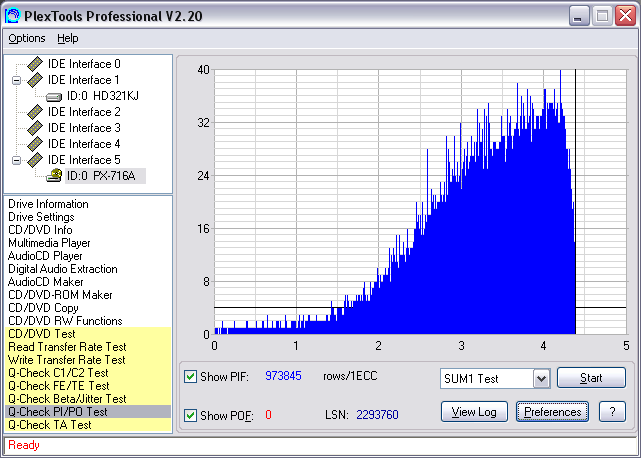Click the IDE Interface 0 chip icon
Image resolution: width=641 pixels, height=458 pixels.
click(x=35, y=64)
